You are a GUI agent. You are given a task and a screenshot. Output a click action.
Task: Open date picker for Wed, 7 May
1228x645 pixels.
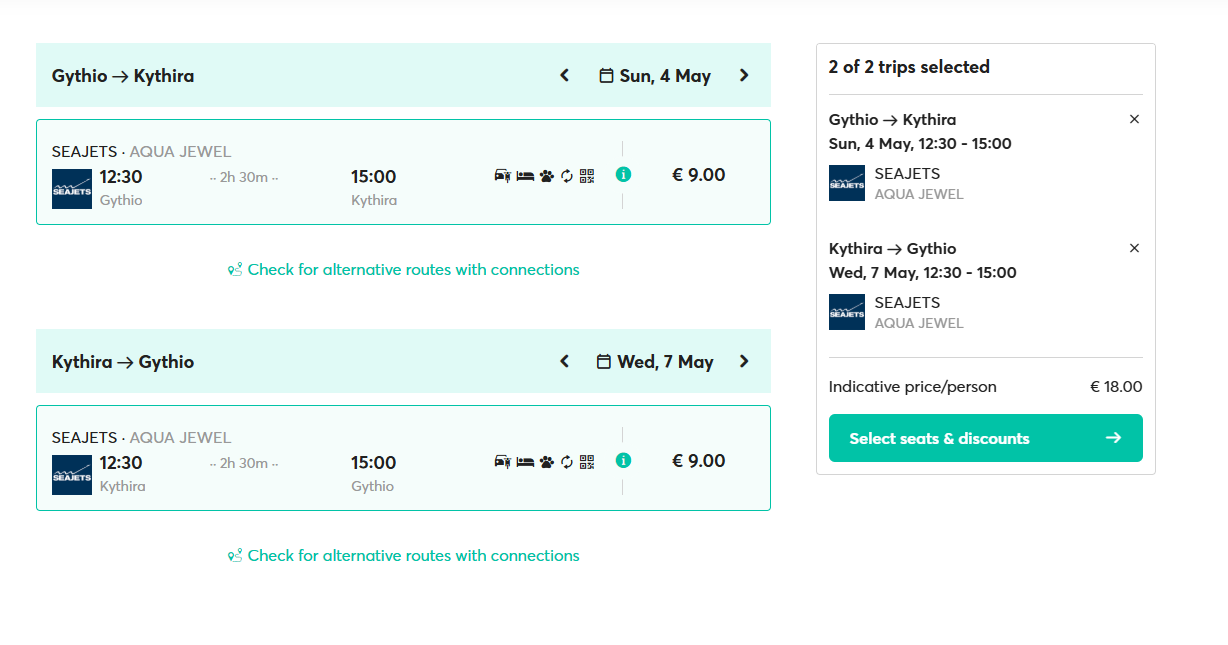click(655, 362)
